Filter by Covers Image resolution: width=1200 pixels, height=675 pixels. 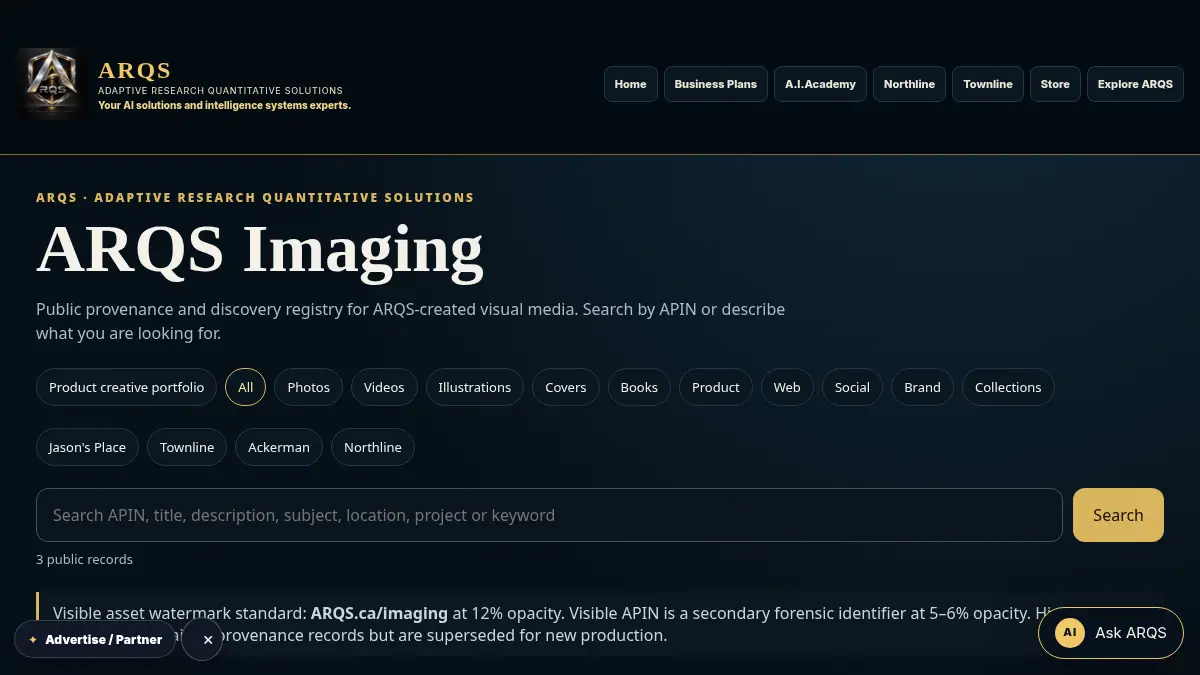pyautogui.click(x=566, y=387)
